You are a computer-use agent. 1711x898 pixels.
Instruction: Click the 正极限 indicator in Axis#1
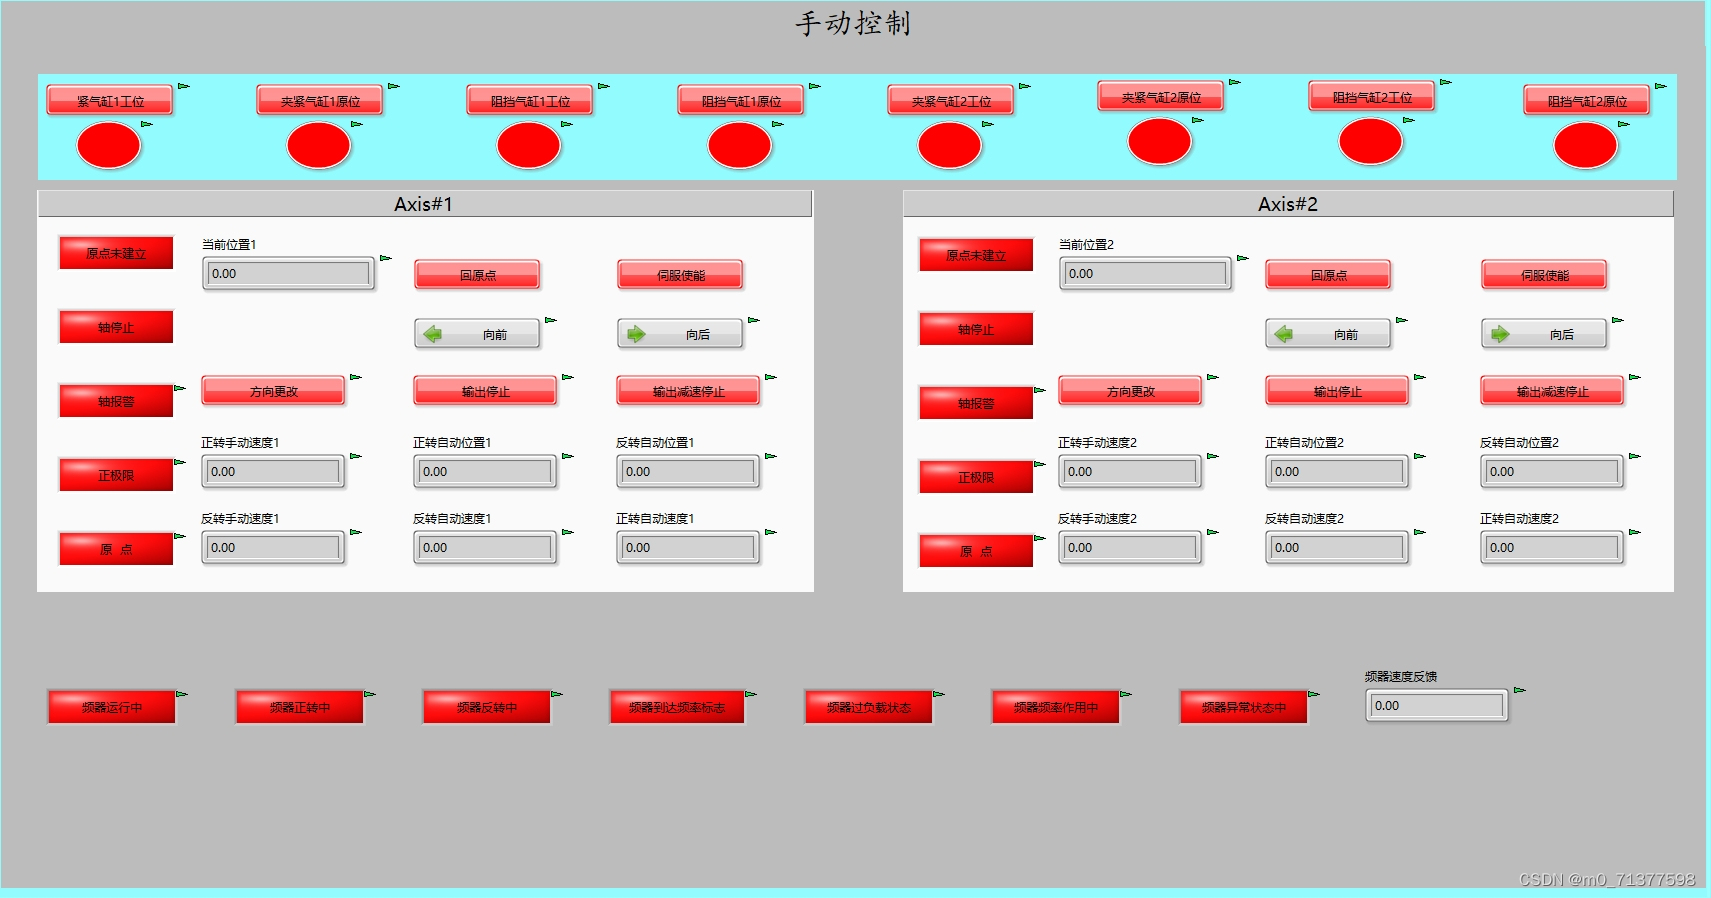coord(116,475)
